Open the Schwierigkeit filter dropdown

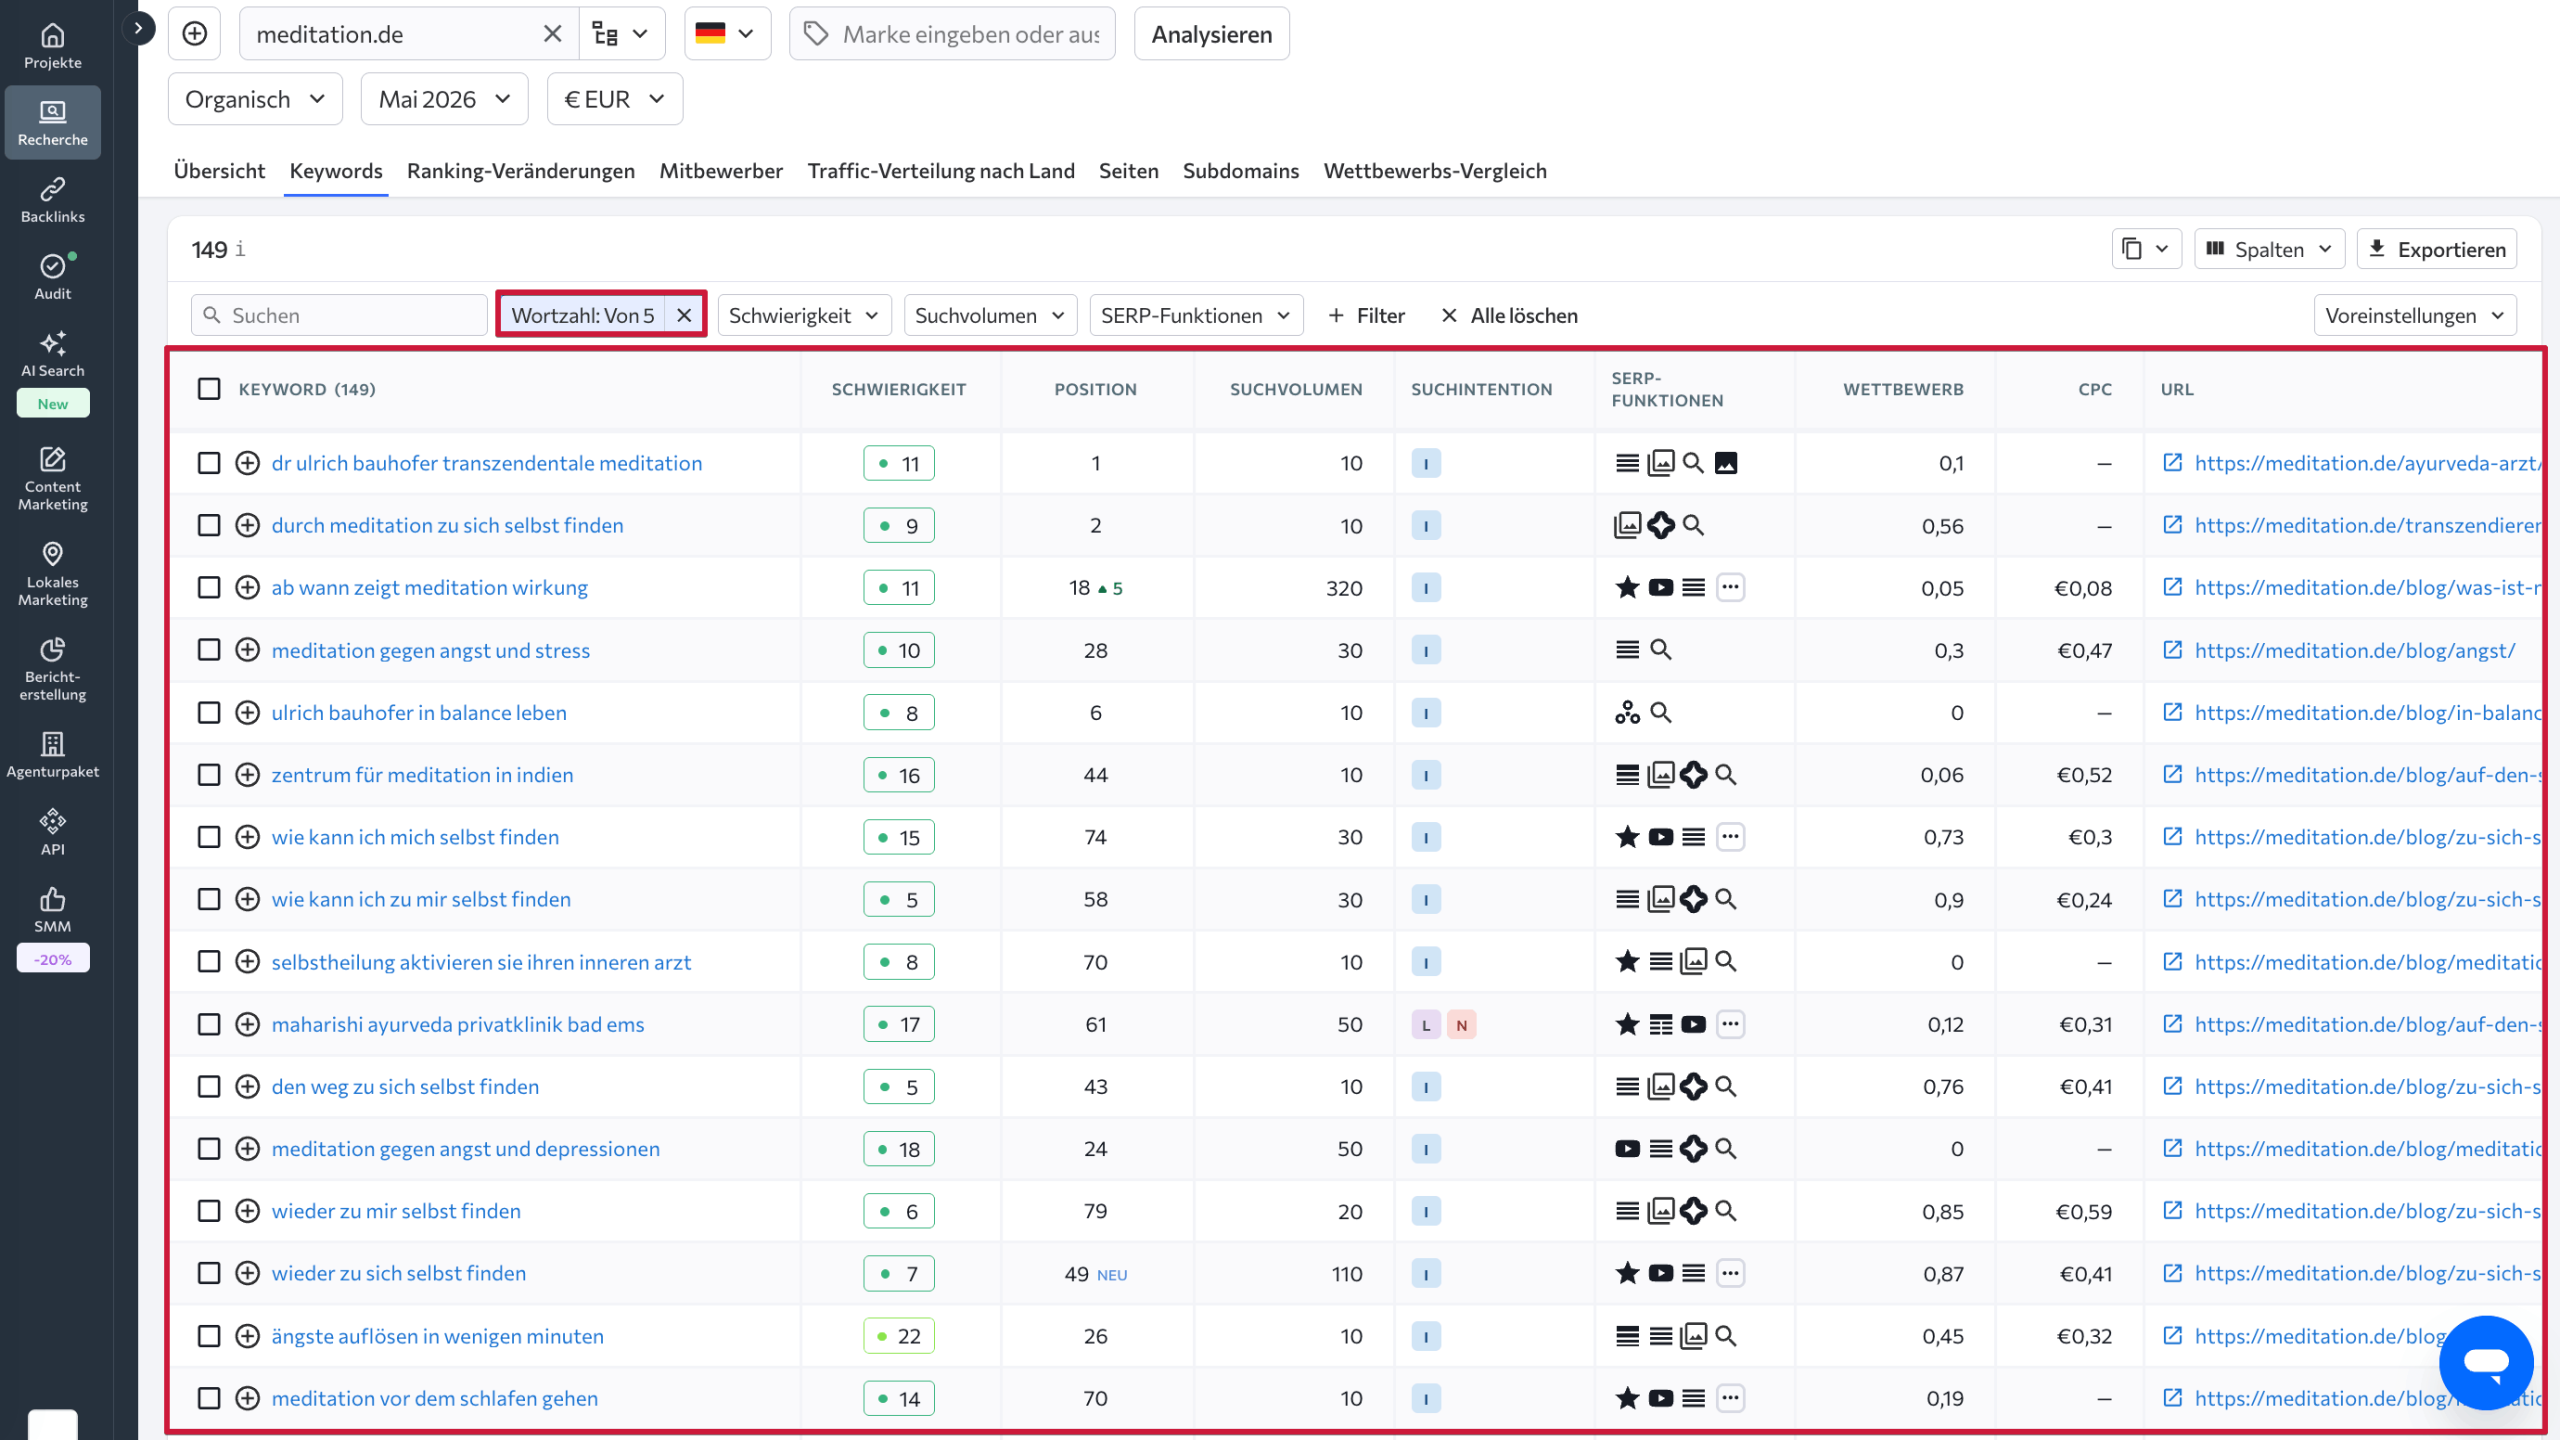click(804, 315)
